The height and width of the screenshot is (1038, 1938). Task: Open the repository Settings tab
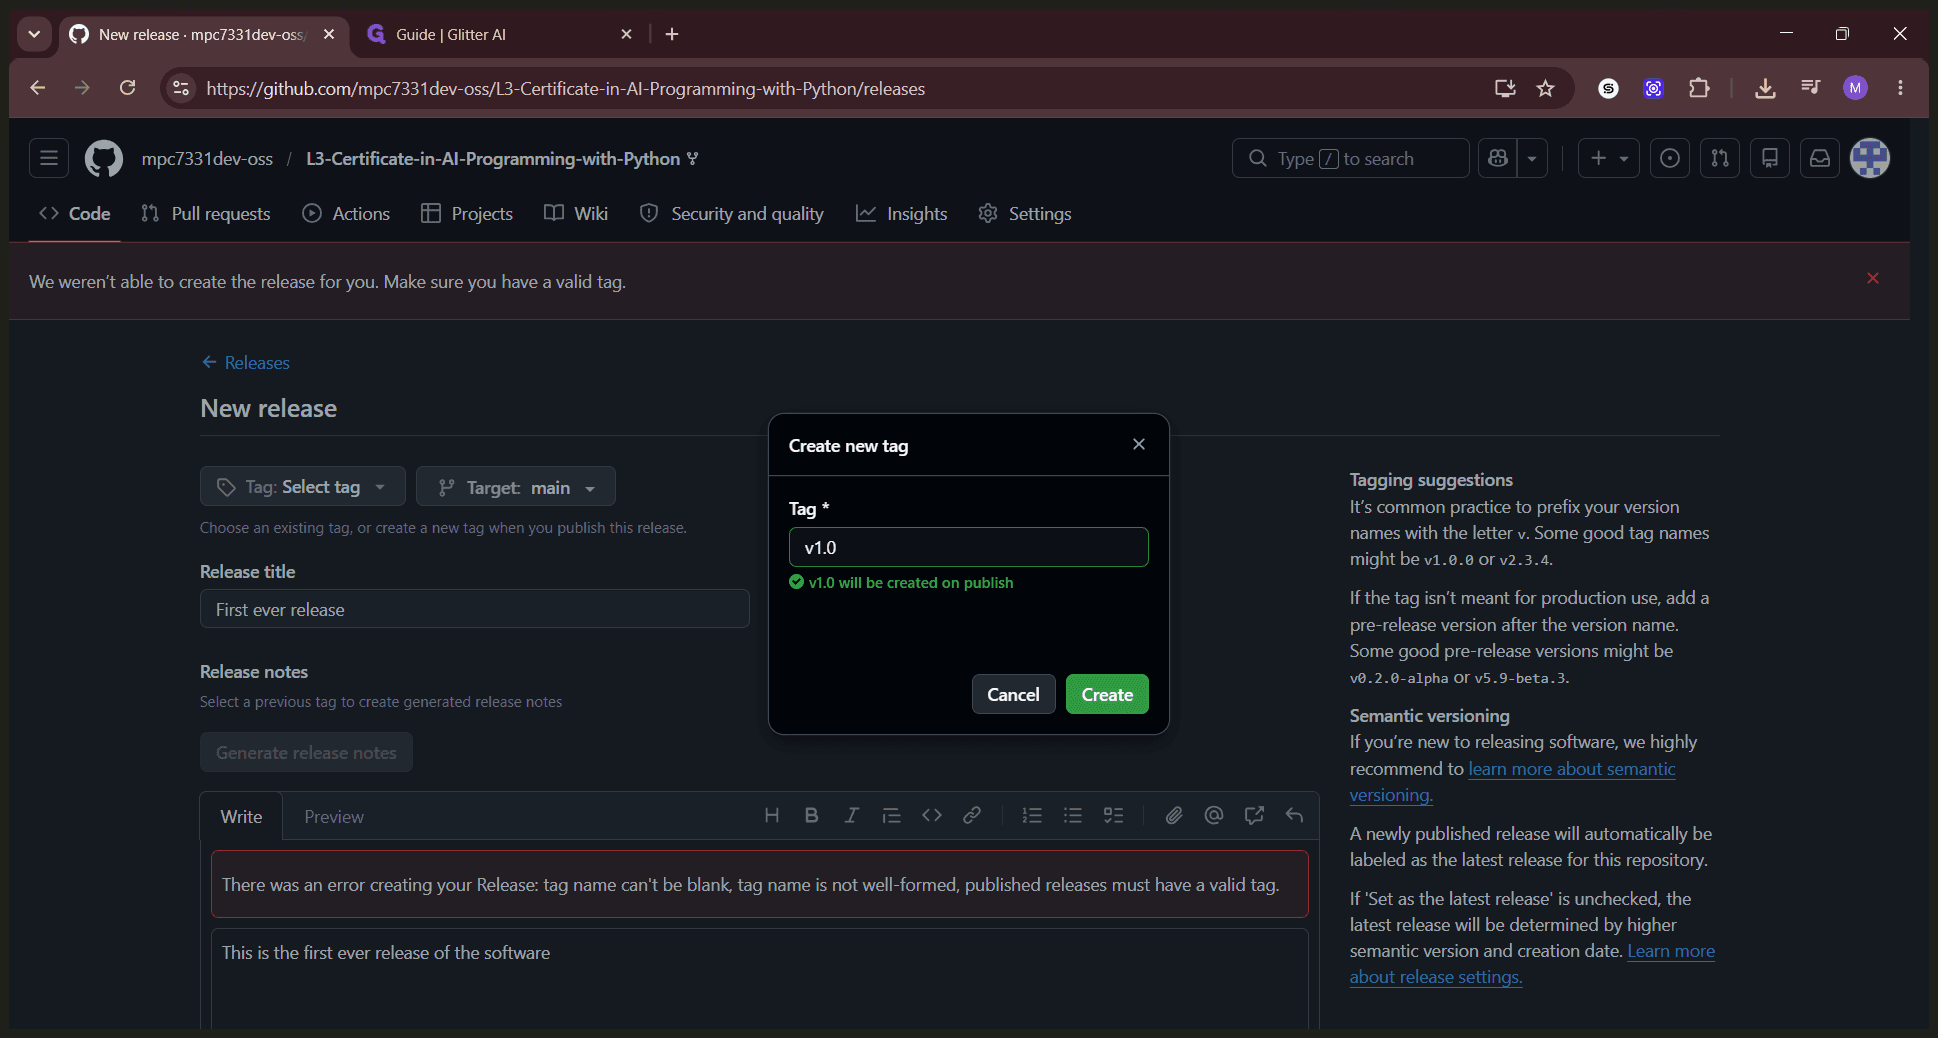1025,214
